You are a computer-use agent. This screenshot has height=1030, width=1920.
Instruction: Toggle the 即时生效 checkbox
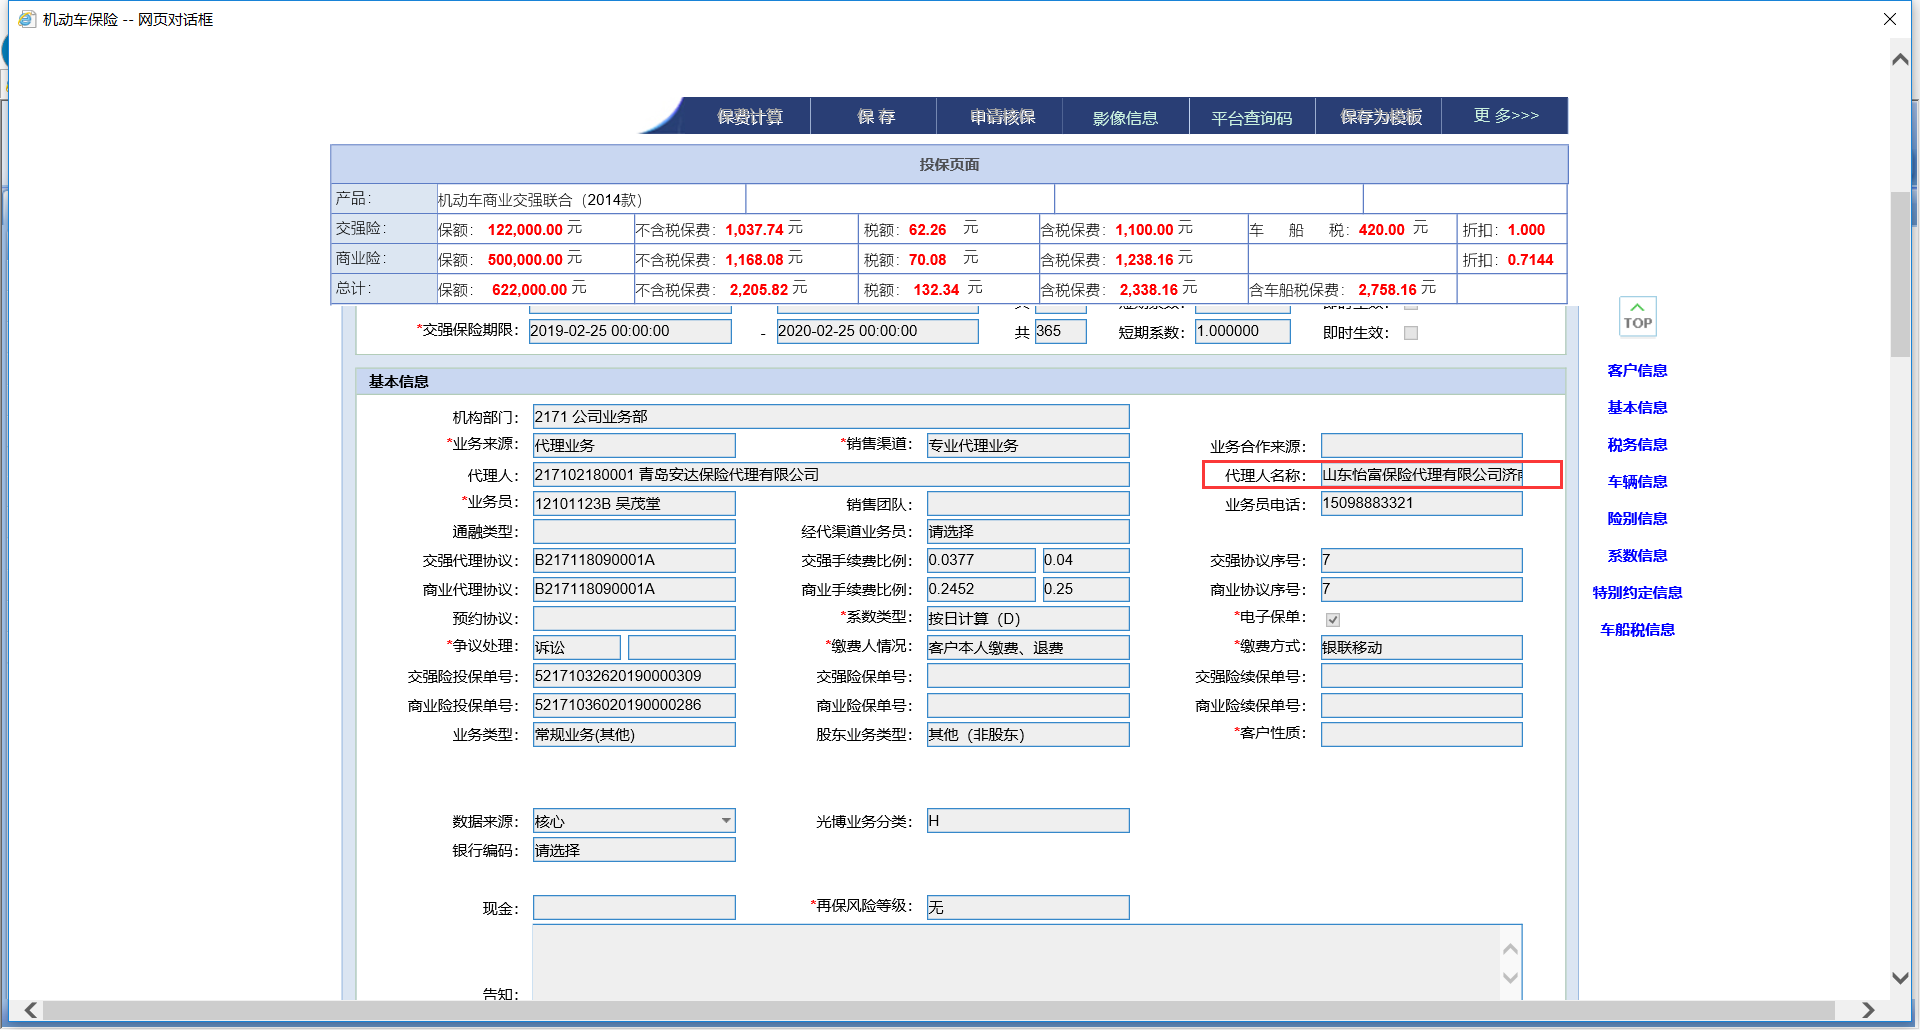click(1410, 333)
